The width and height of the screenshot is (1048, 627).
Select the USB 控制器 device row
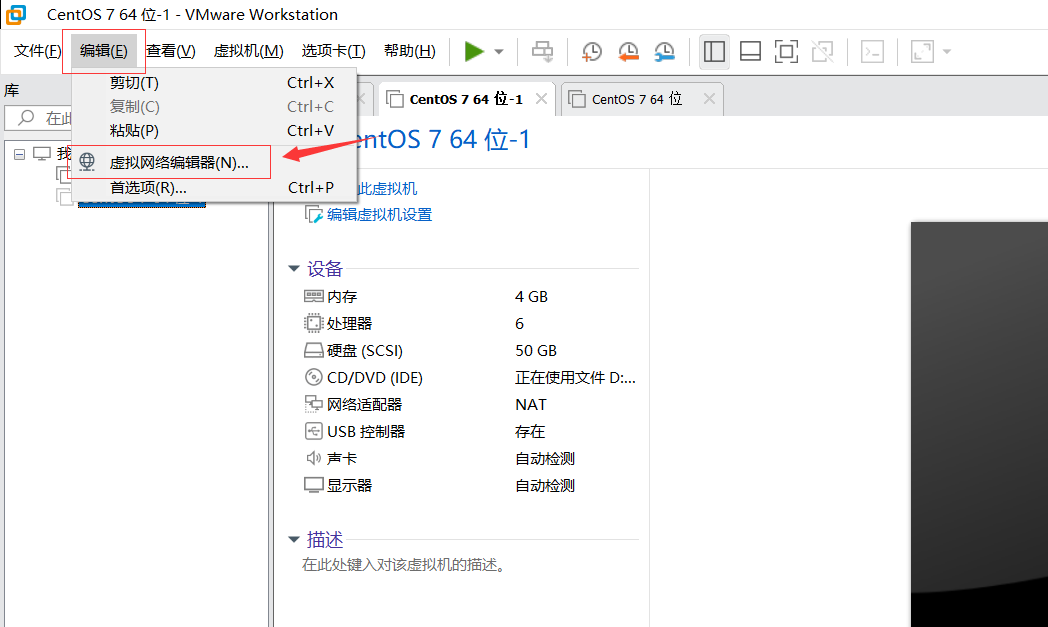point(470,432)
